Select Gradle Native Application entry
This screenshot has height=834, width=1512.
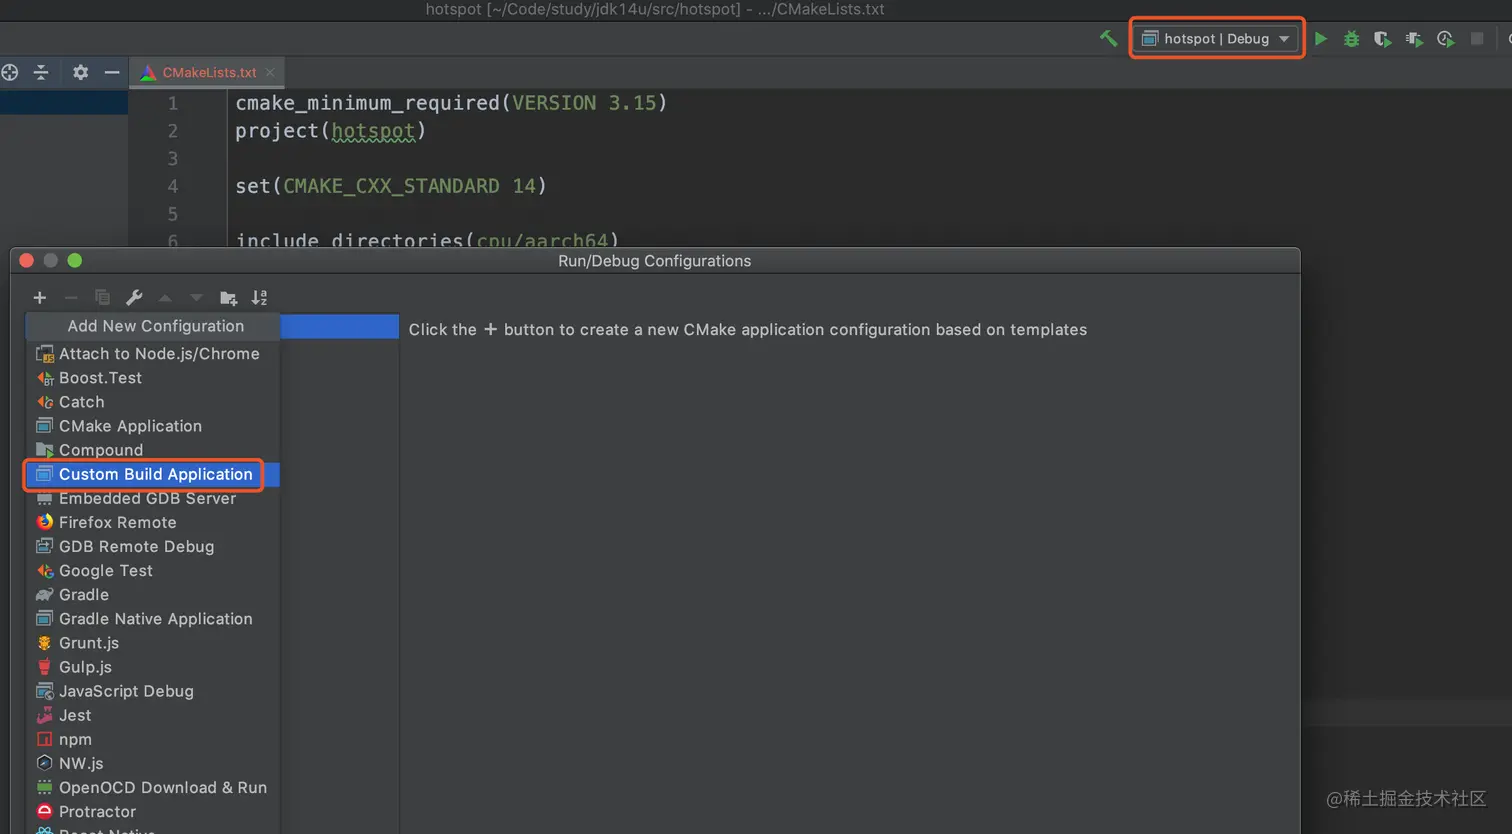tap(152, 619)
